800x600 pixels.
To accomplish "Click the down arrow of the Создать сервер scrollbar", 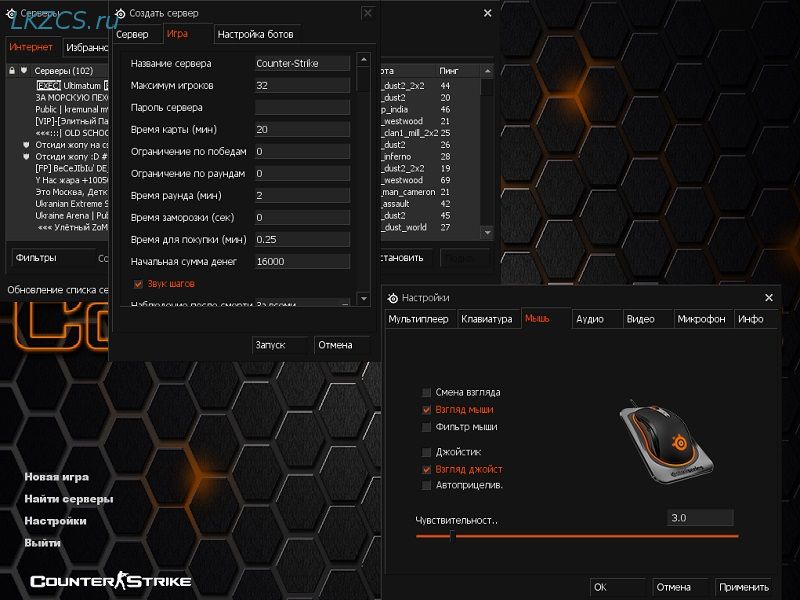I will tap(364, 298).
